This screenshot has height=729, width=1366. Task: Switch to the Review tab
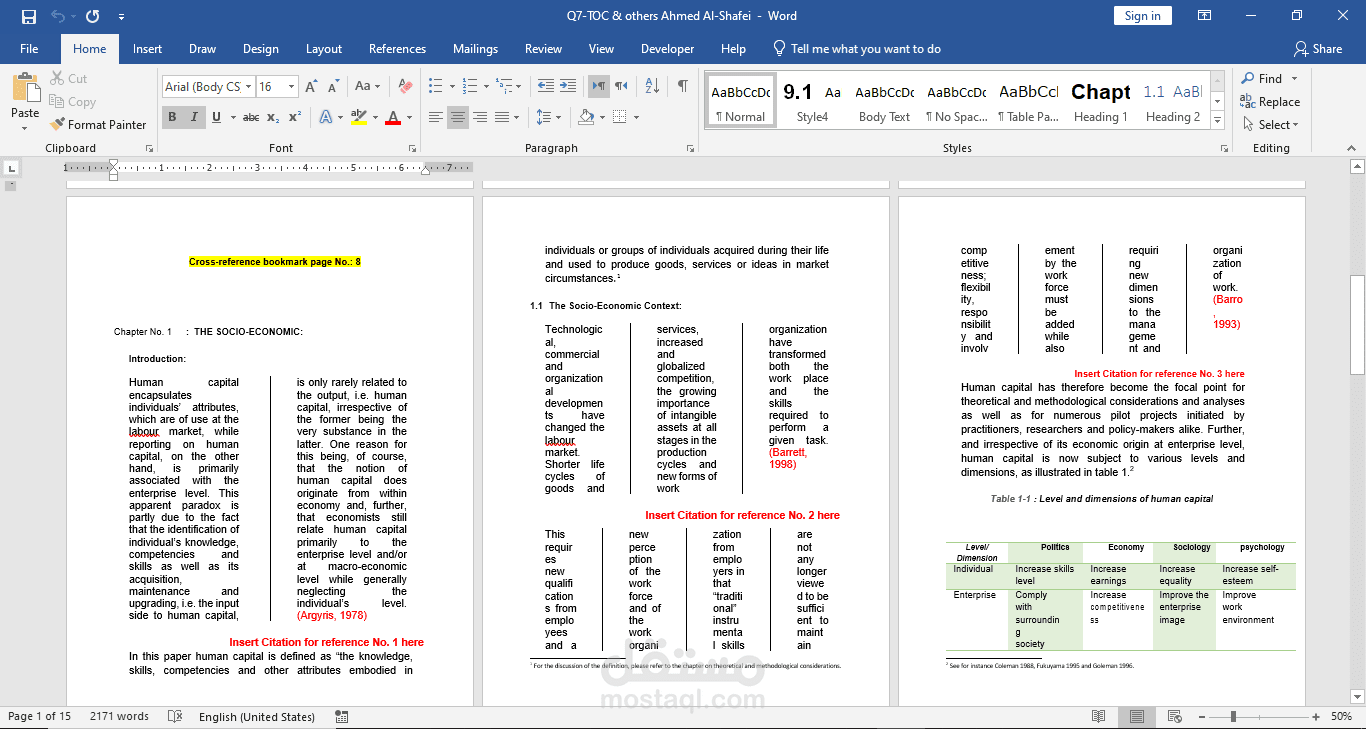543,48
